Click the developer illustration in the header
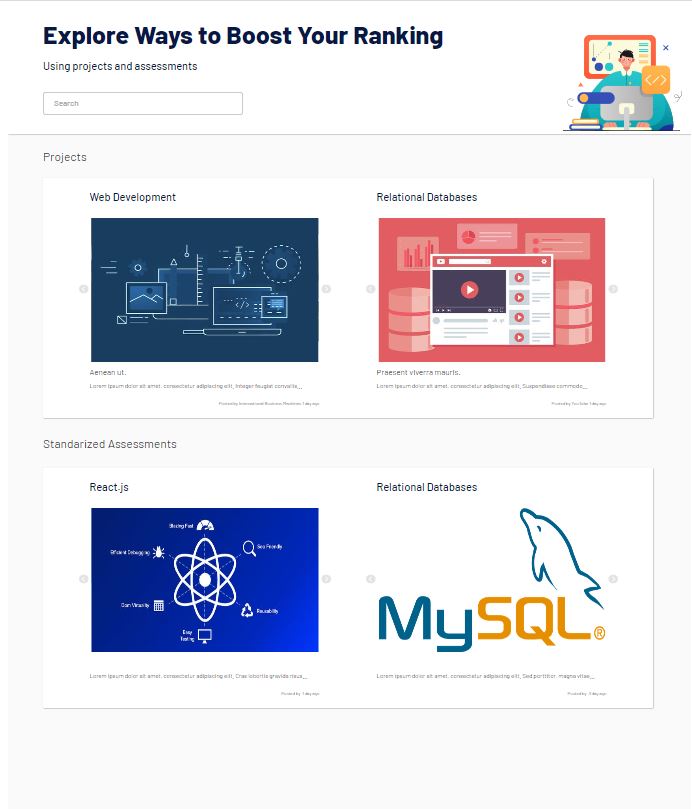This screenshot has height=809, width=692. pyautogui.click(x=623, y=83)
